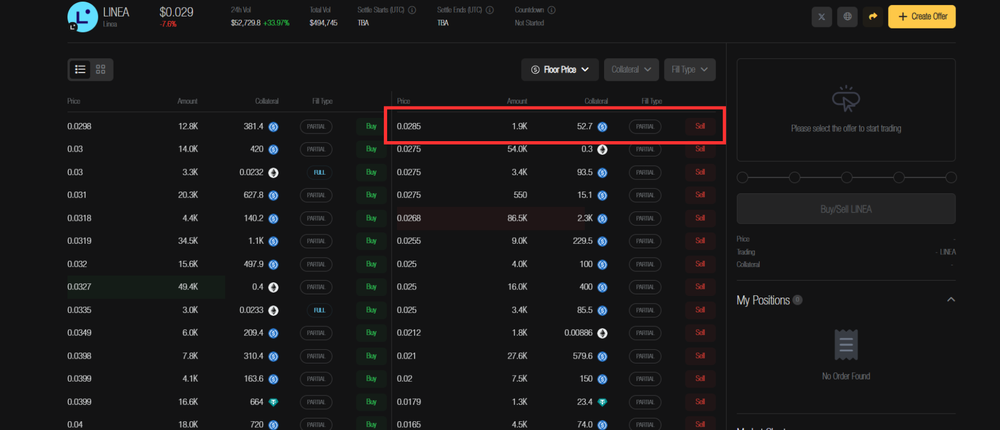Click the share arrow icon

tap(873, 17)
